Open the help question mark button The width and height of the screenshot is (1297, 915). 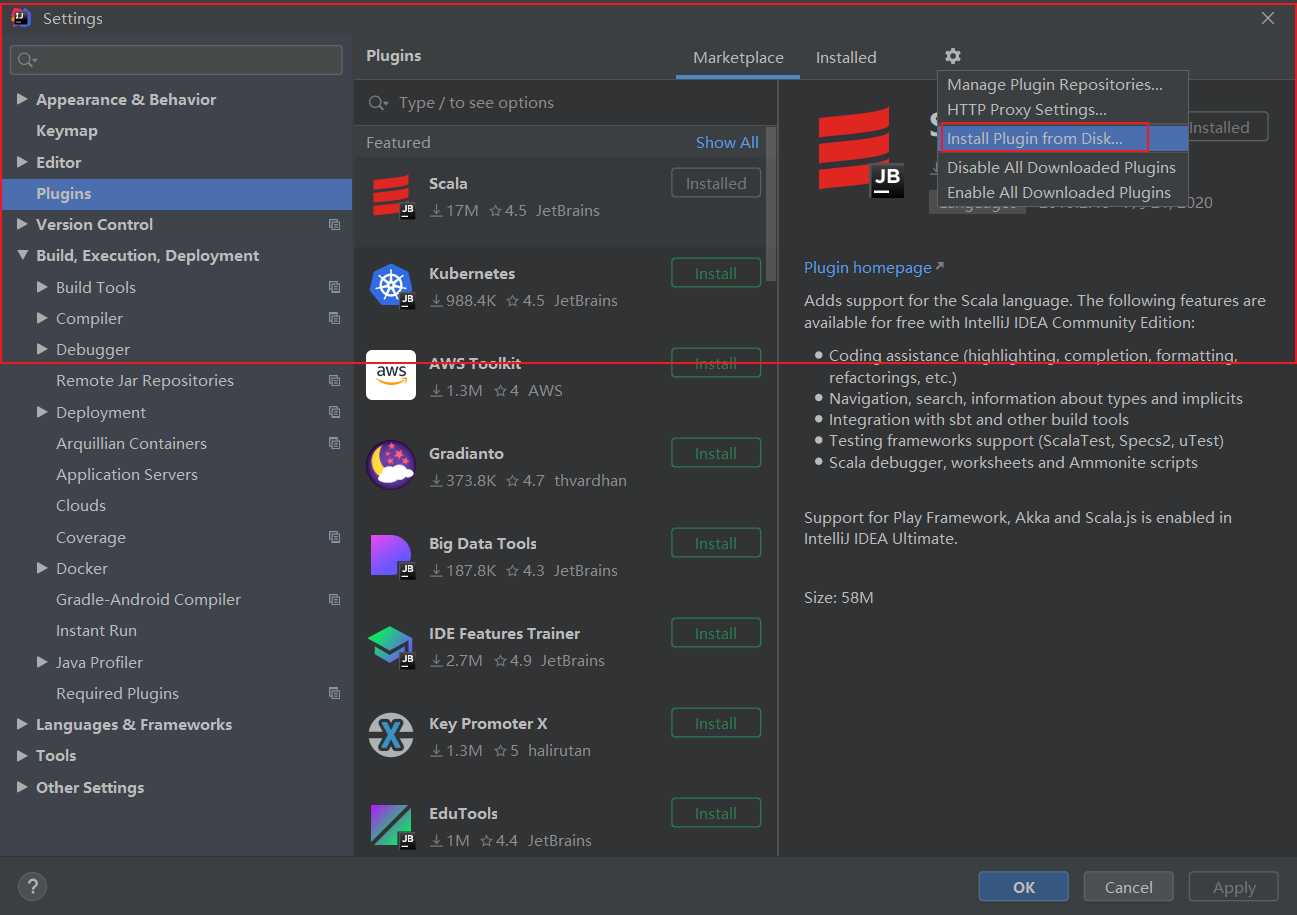click(x=32, y=886)
